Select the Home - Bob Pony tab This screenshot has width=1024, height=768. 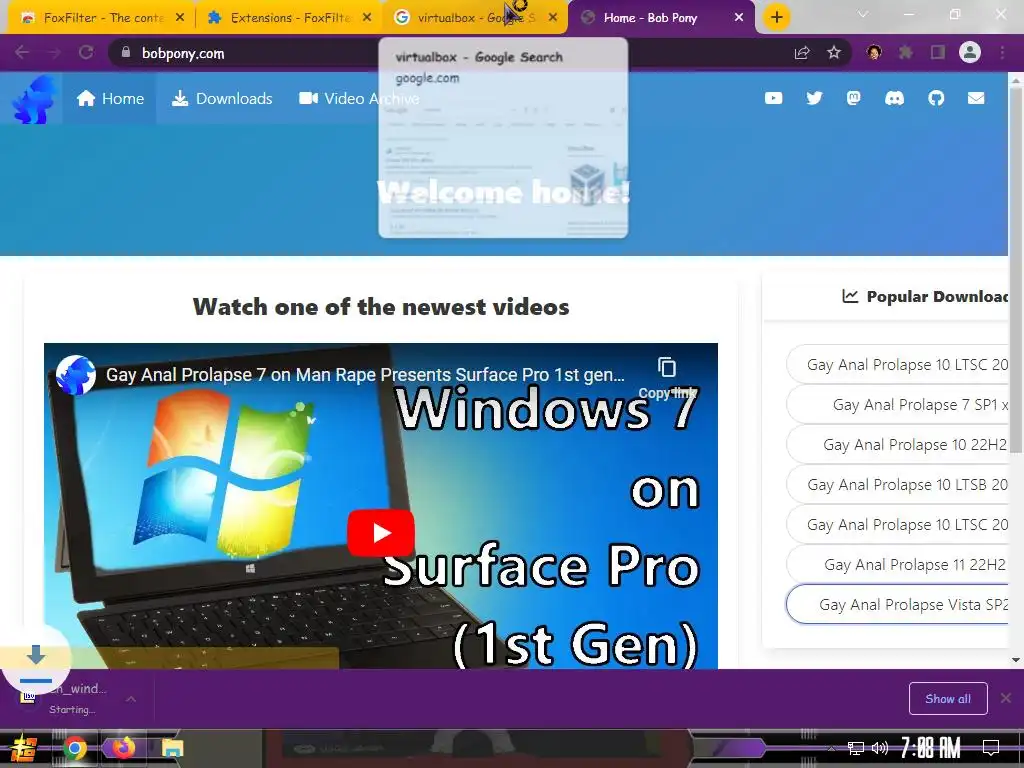tap(661, 18)
